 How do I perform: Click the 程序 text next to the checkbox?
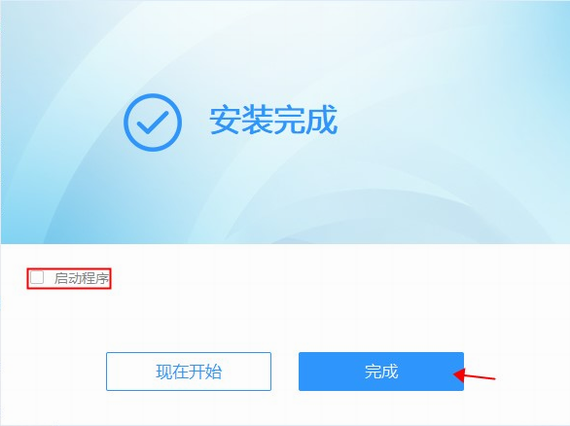click(95, 278)
